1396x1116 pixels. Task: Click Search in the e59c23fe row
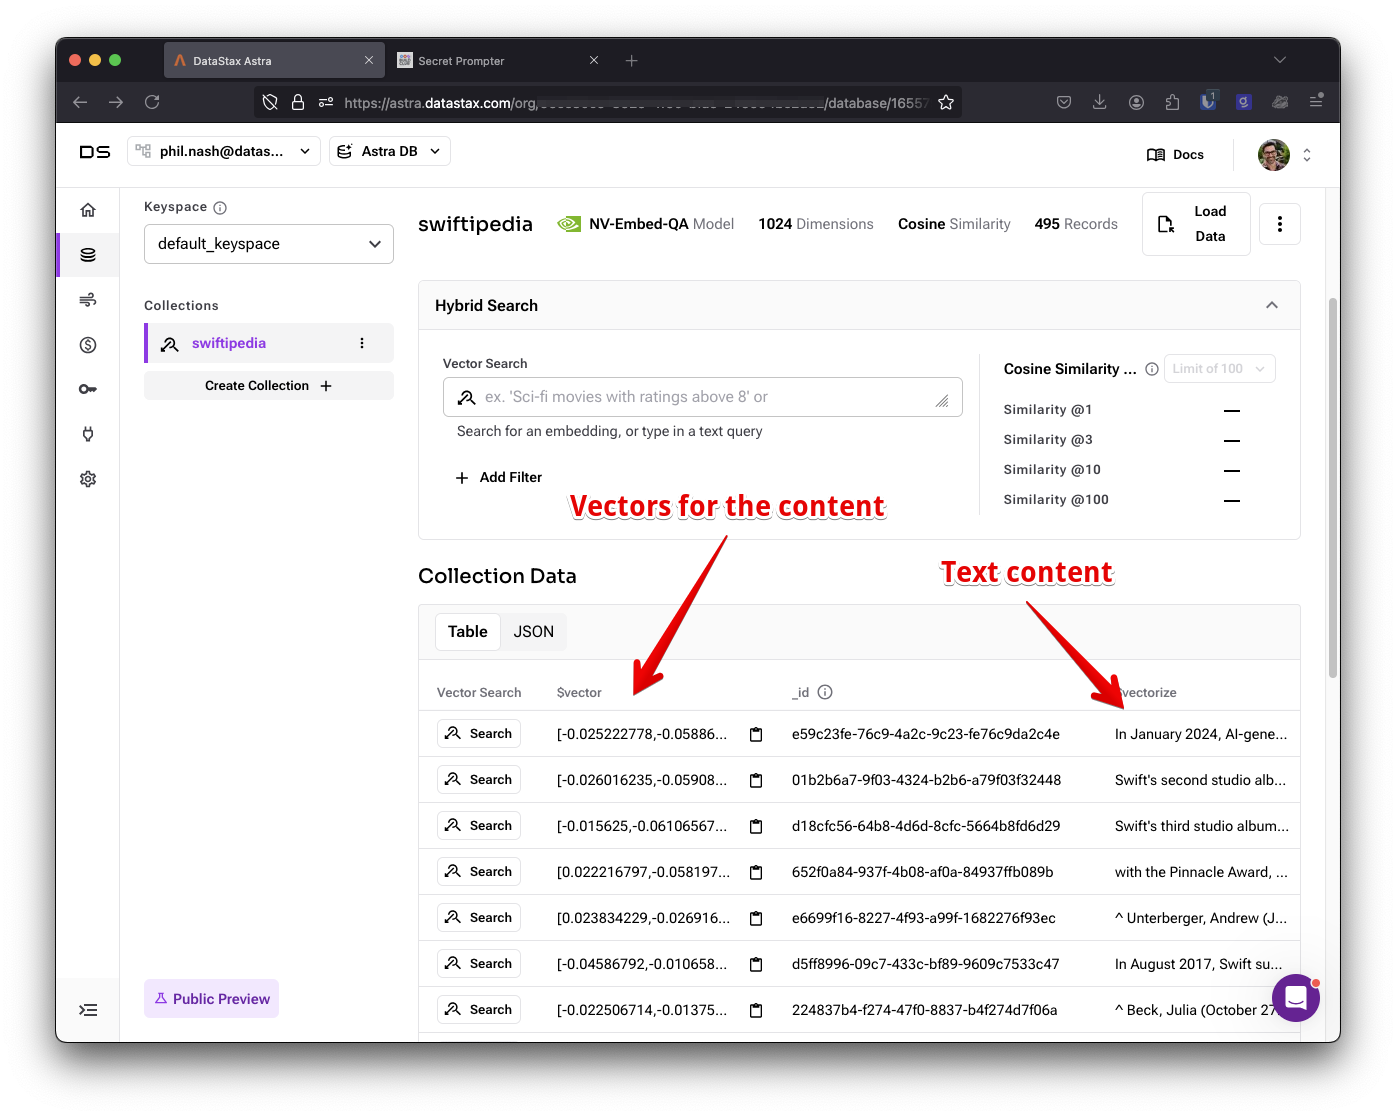tap(479, 734)
